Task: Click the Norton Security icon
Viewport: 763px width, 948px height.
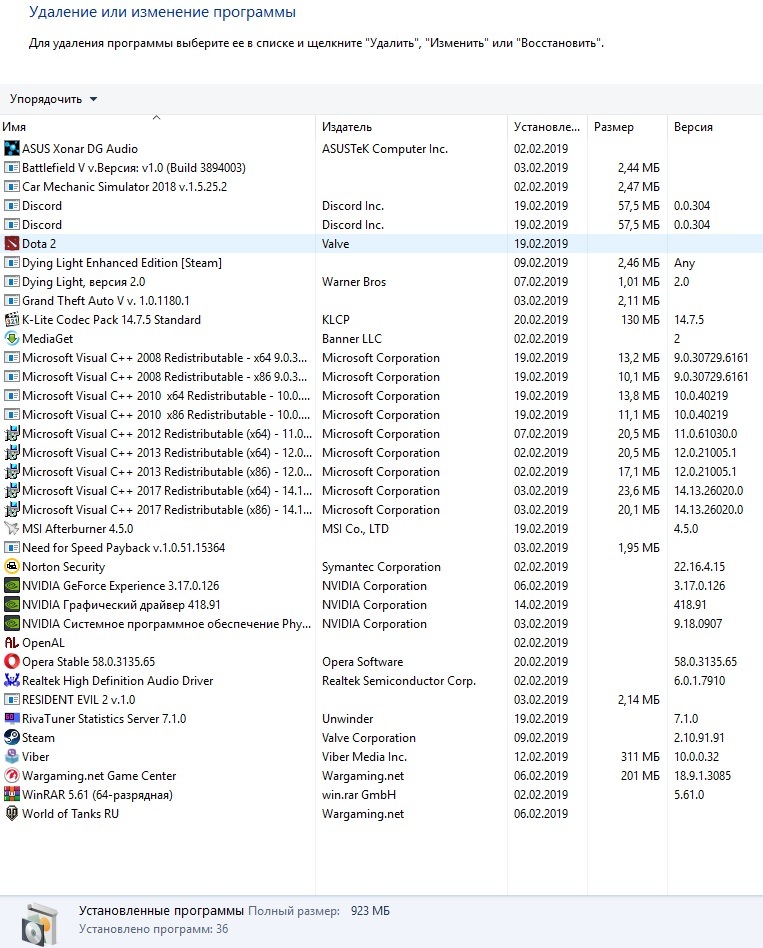Action: [12, 567]
